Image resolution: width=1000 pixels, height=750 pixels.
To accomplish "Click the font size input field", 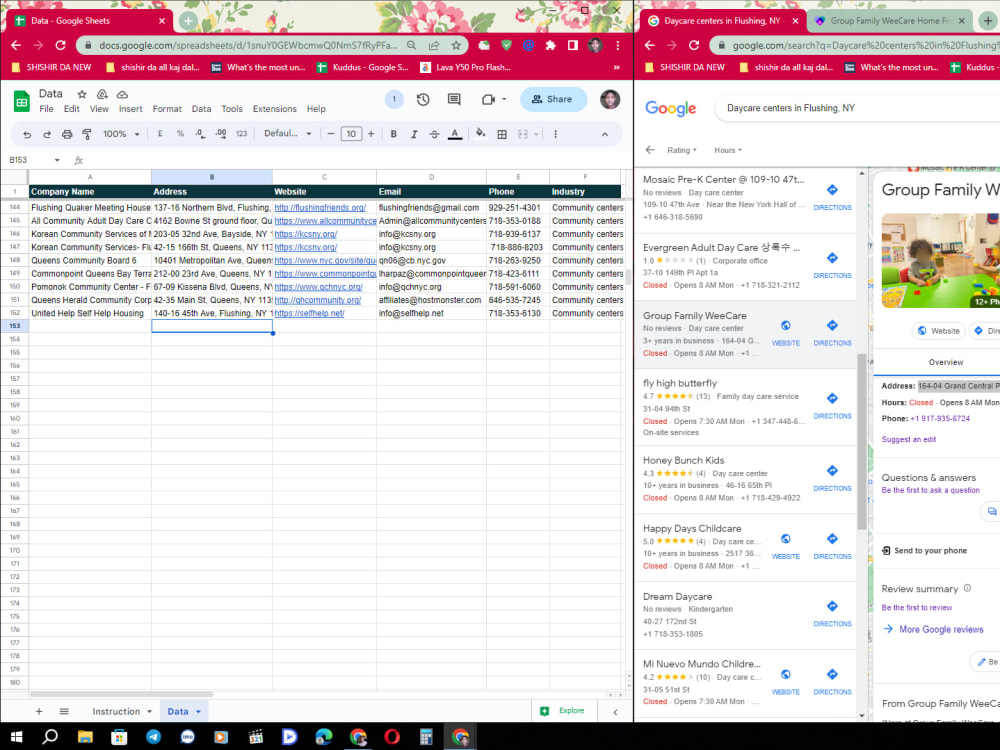I will 351,134.
